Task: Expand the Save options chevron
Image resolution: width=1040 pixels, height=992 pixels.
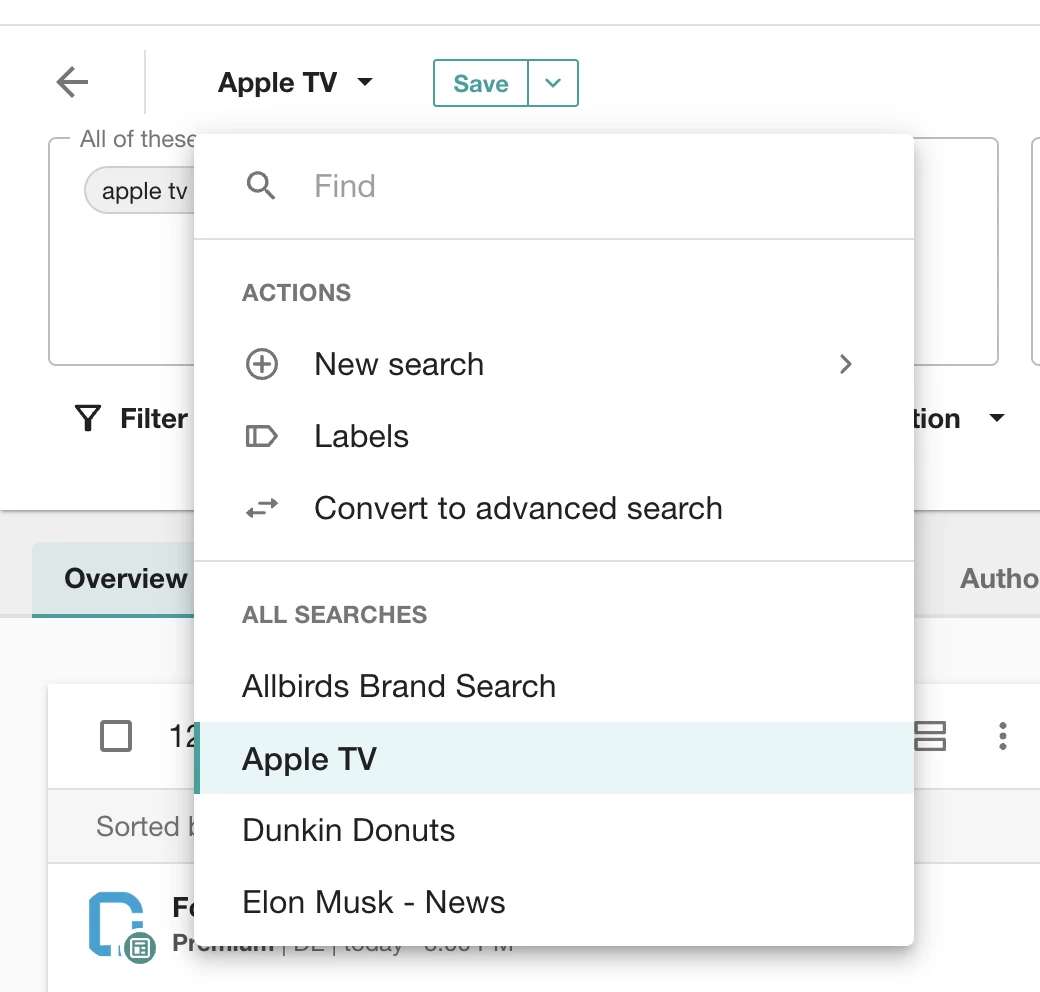Action: [552, 83]
